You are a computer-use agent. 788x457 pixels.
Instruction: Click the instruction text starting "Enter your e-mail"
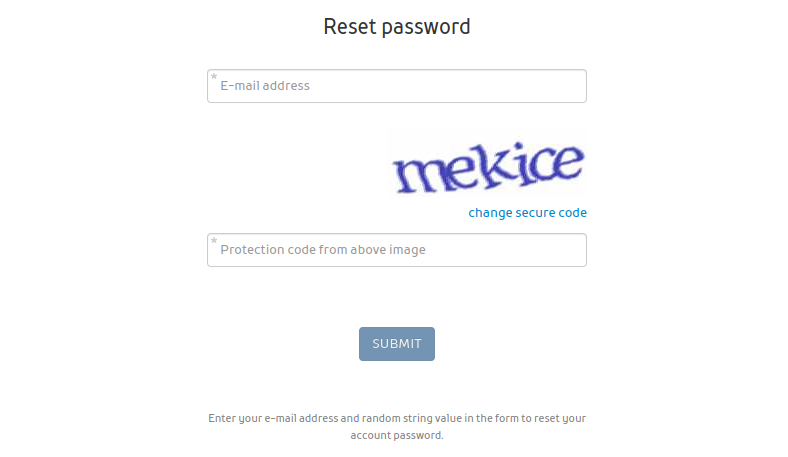click(396, 418)
